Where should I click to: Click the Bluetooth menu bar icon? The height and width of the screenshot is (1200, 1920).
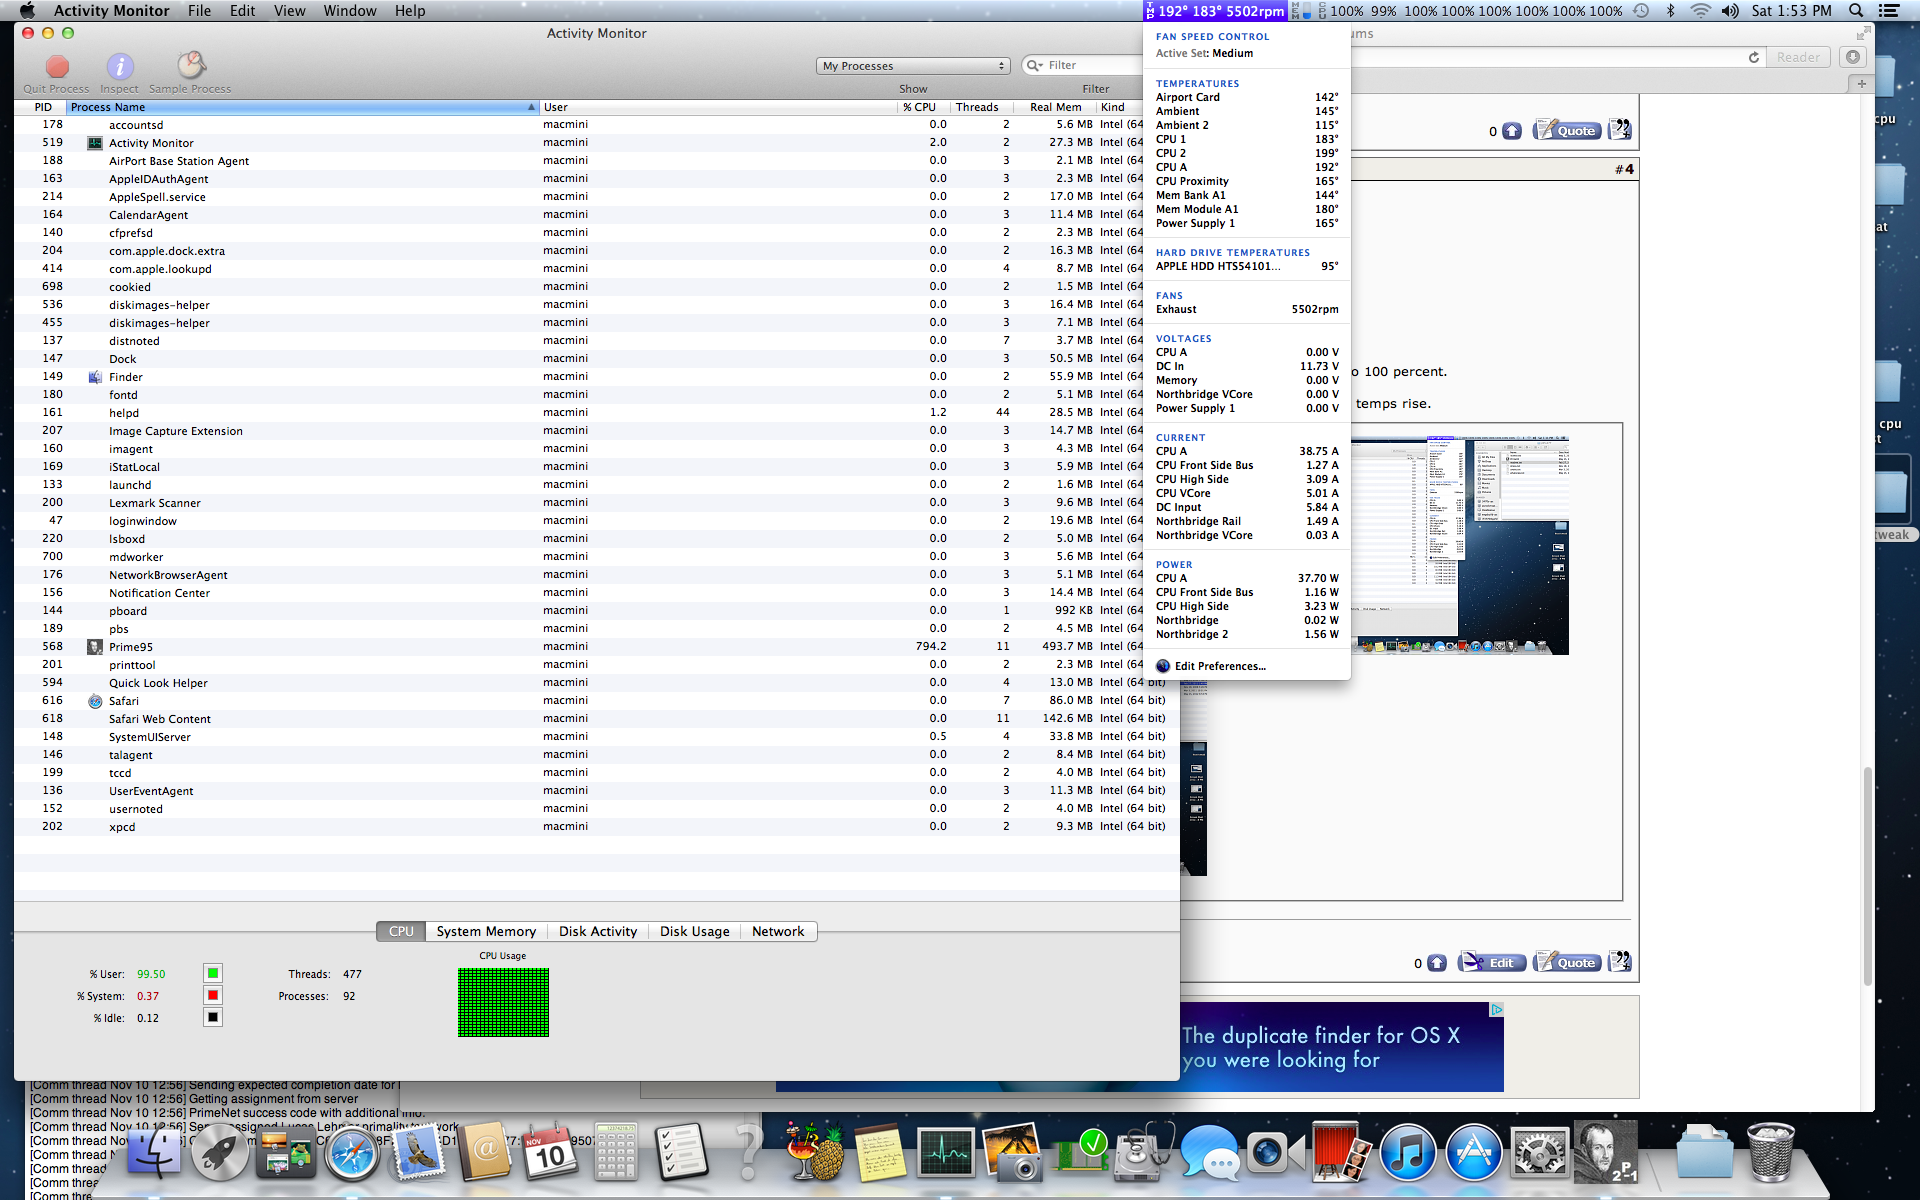pos(1670,11)
